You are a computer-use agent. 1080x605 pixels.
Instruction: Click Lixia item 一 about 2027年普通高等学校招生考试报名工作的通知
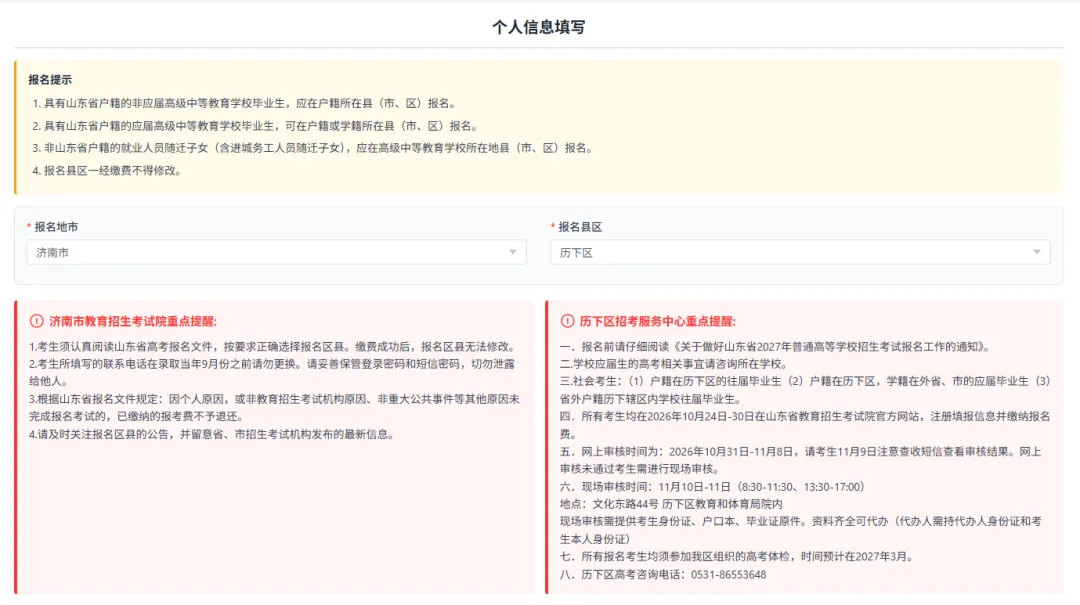click(x=776, y=347)
